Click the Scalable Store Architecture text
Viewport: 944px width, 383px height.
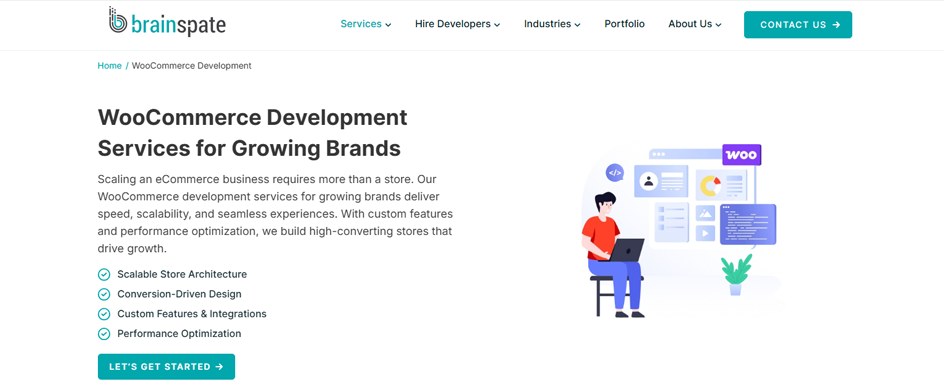(x=182, y=274)
